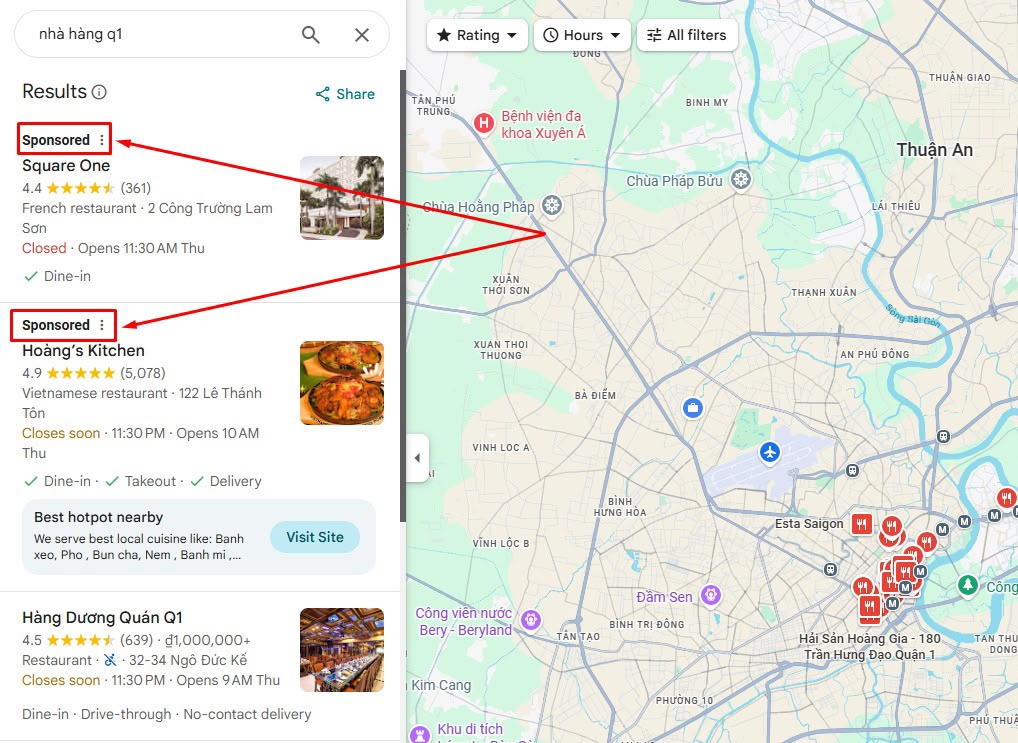The width and height of the screenshot is (1018, 743).
Task: Open the info icon next to Results heading
Action: [x=99, y=91]
